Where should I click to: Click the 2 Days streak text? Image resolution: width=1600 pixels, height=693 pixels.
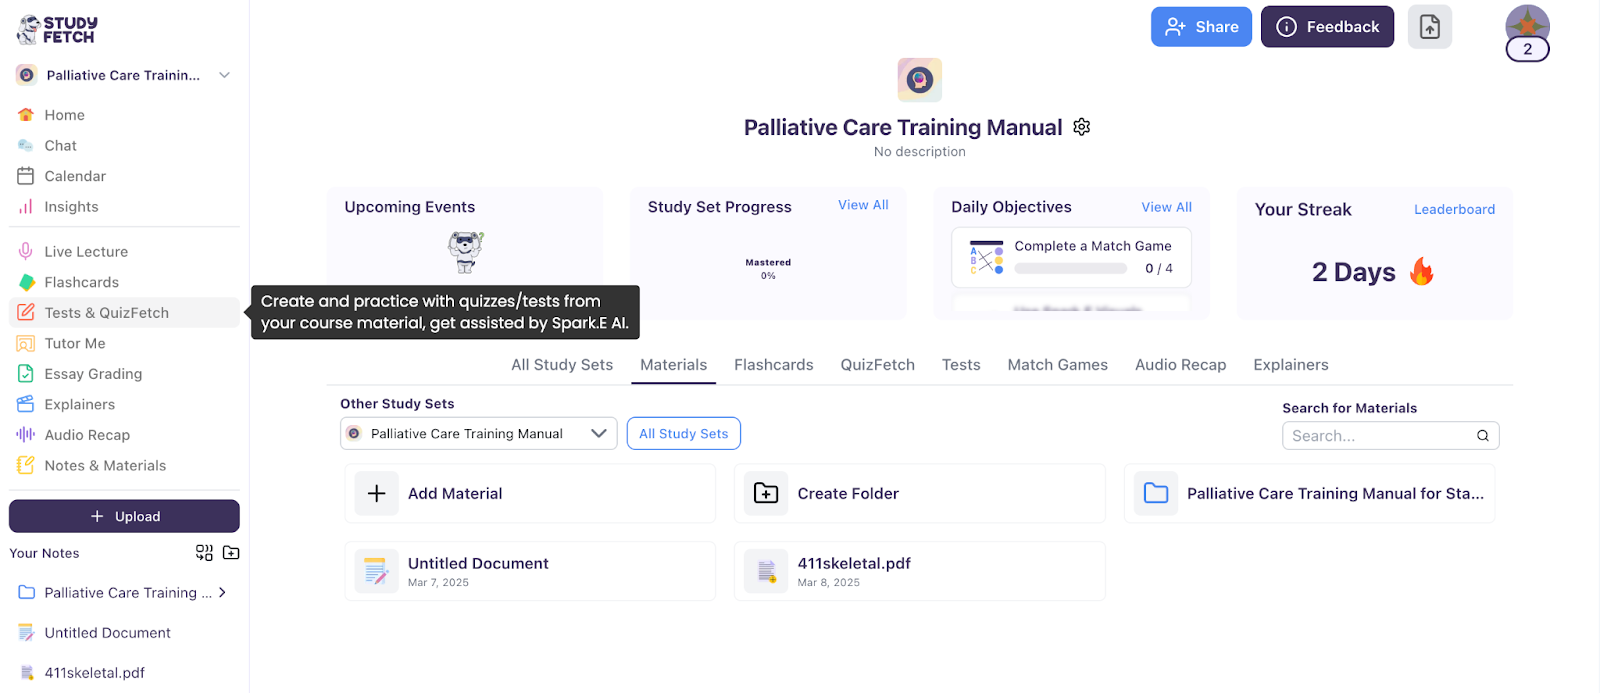1353,272
